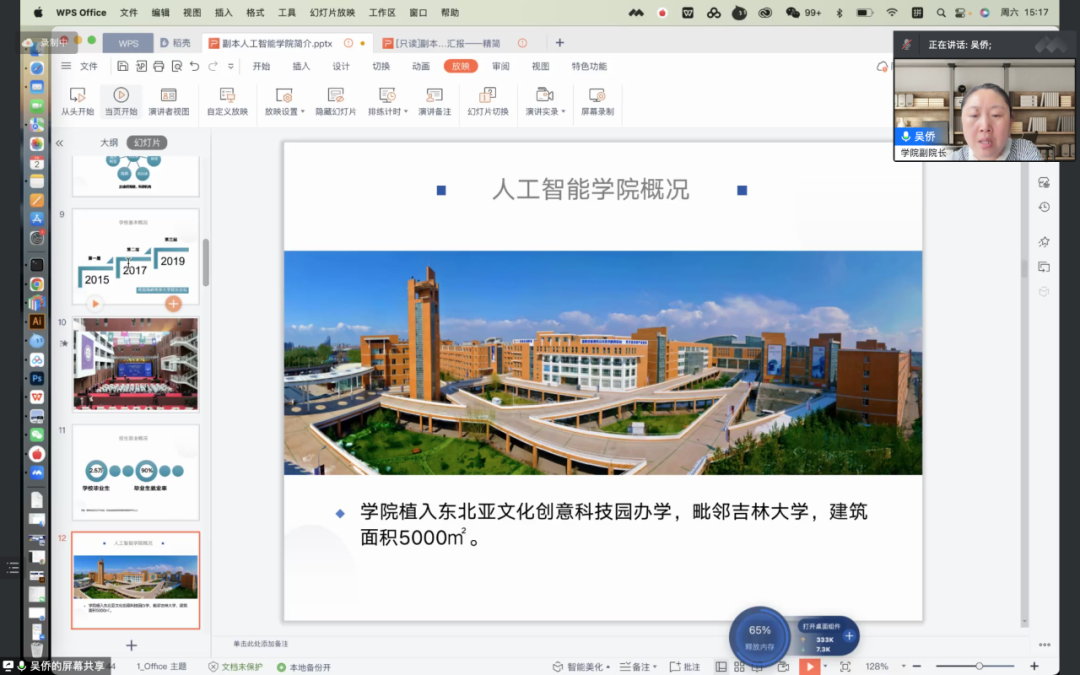This screenshot has width=1080, height=675.
Task: Start slideshow with 当页开始 icon
Action: point(121,95)
